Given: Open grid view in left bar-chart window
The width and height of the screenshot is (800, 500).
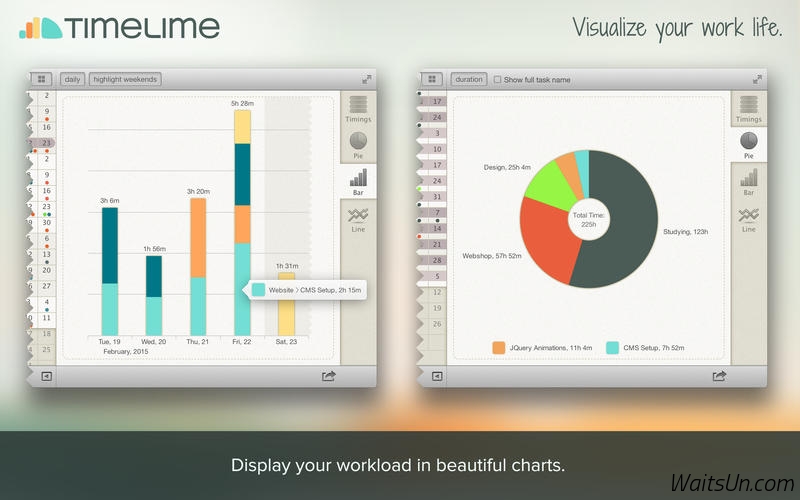Looking at the screenshot, I should pos(41,79).
